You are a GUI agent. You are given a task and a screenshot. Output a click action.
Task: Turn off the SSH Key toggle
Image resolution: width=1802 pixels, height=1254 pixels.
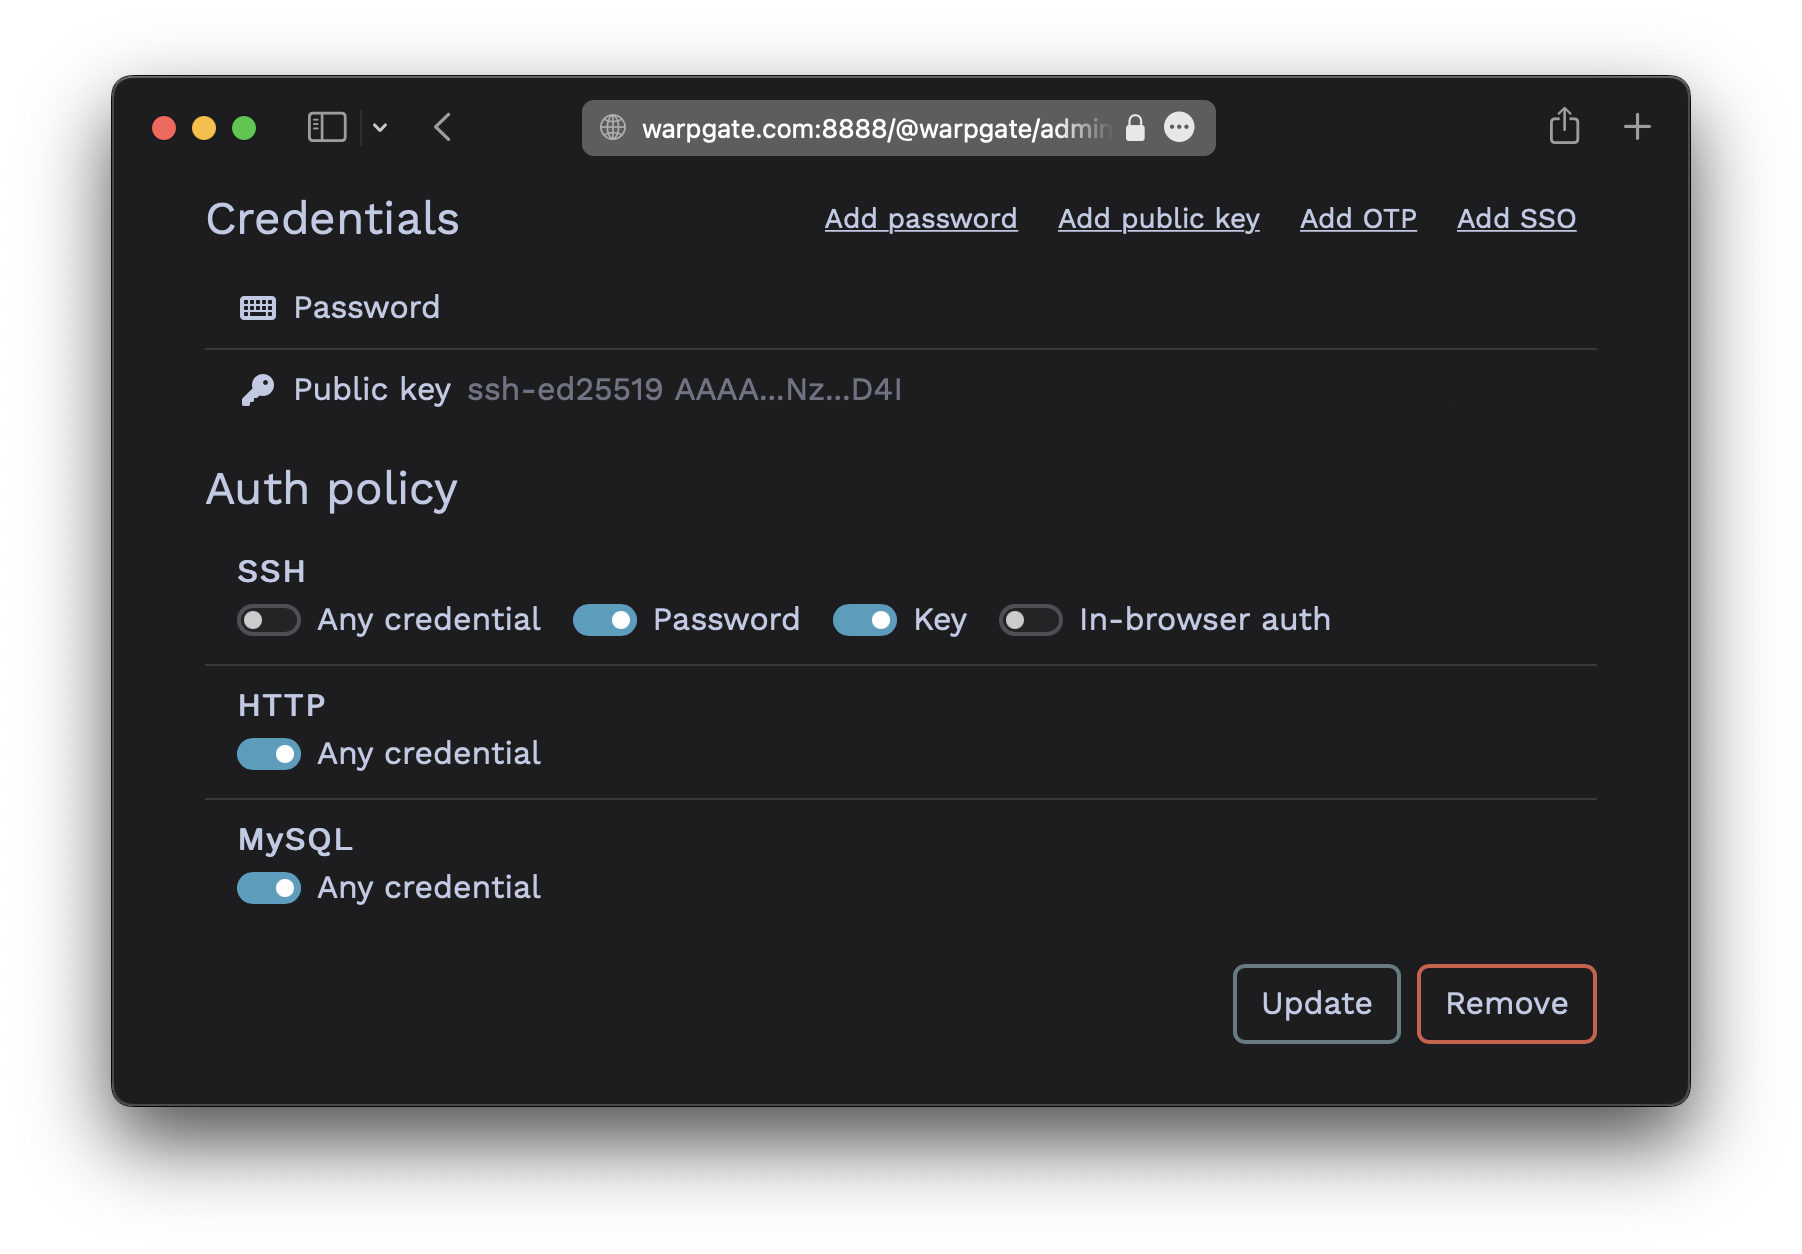tap(865, 620)
